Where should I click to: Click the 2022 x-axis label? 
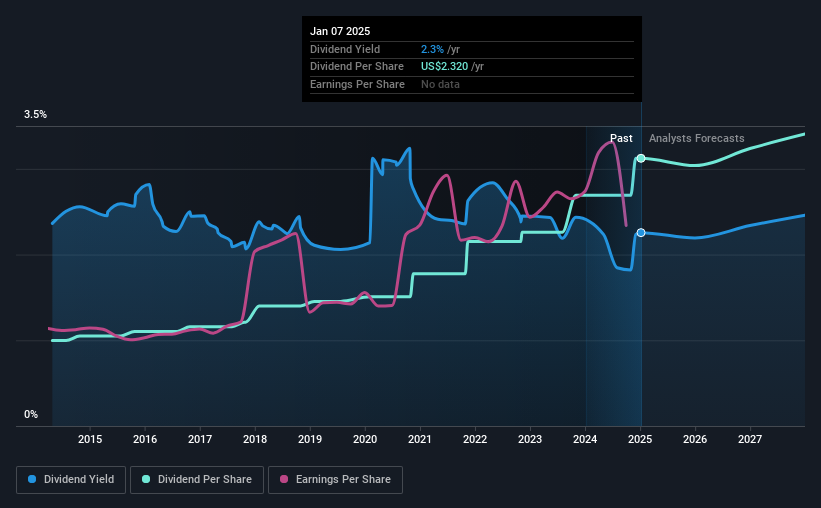475,439
